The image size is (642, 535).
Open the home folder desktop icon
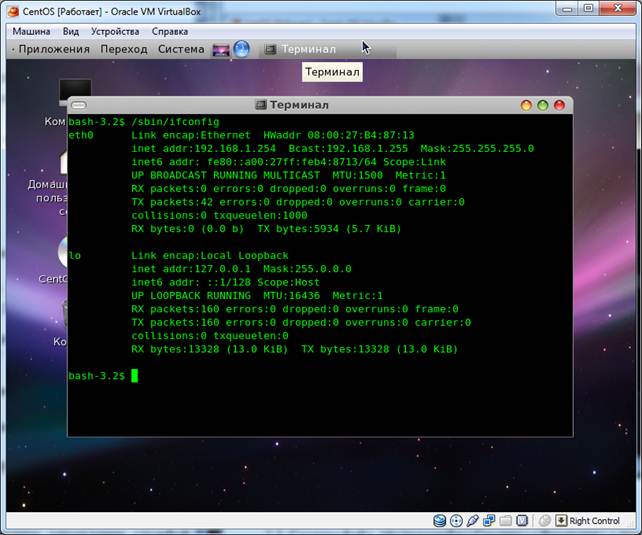point(64,163)
